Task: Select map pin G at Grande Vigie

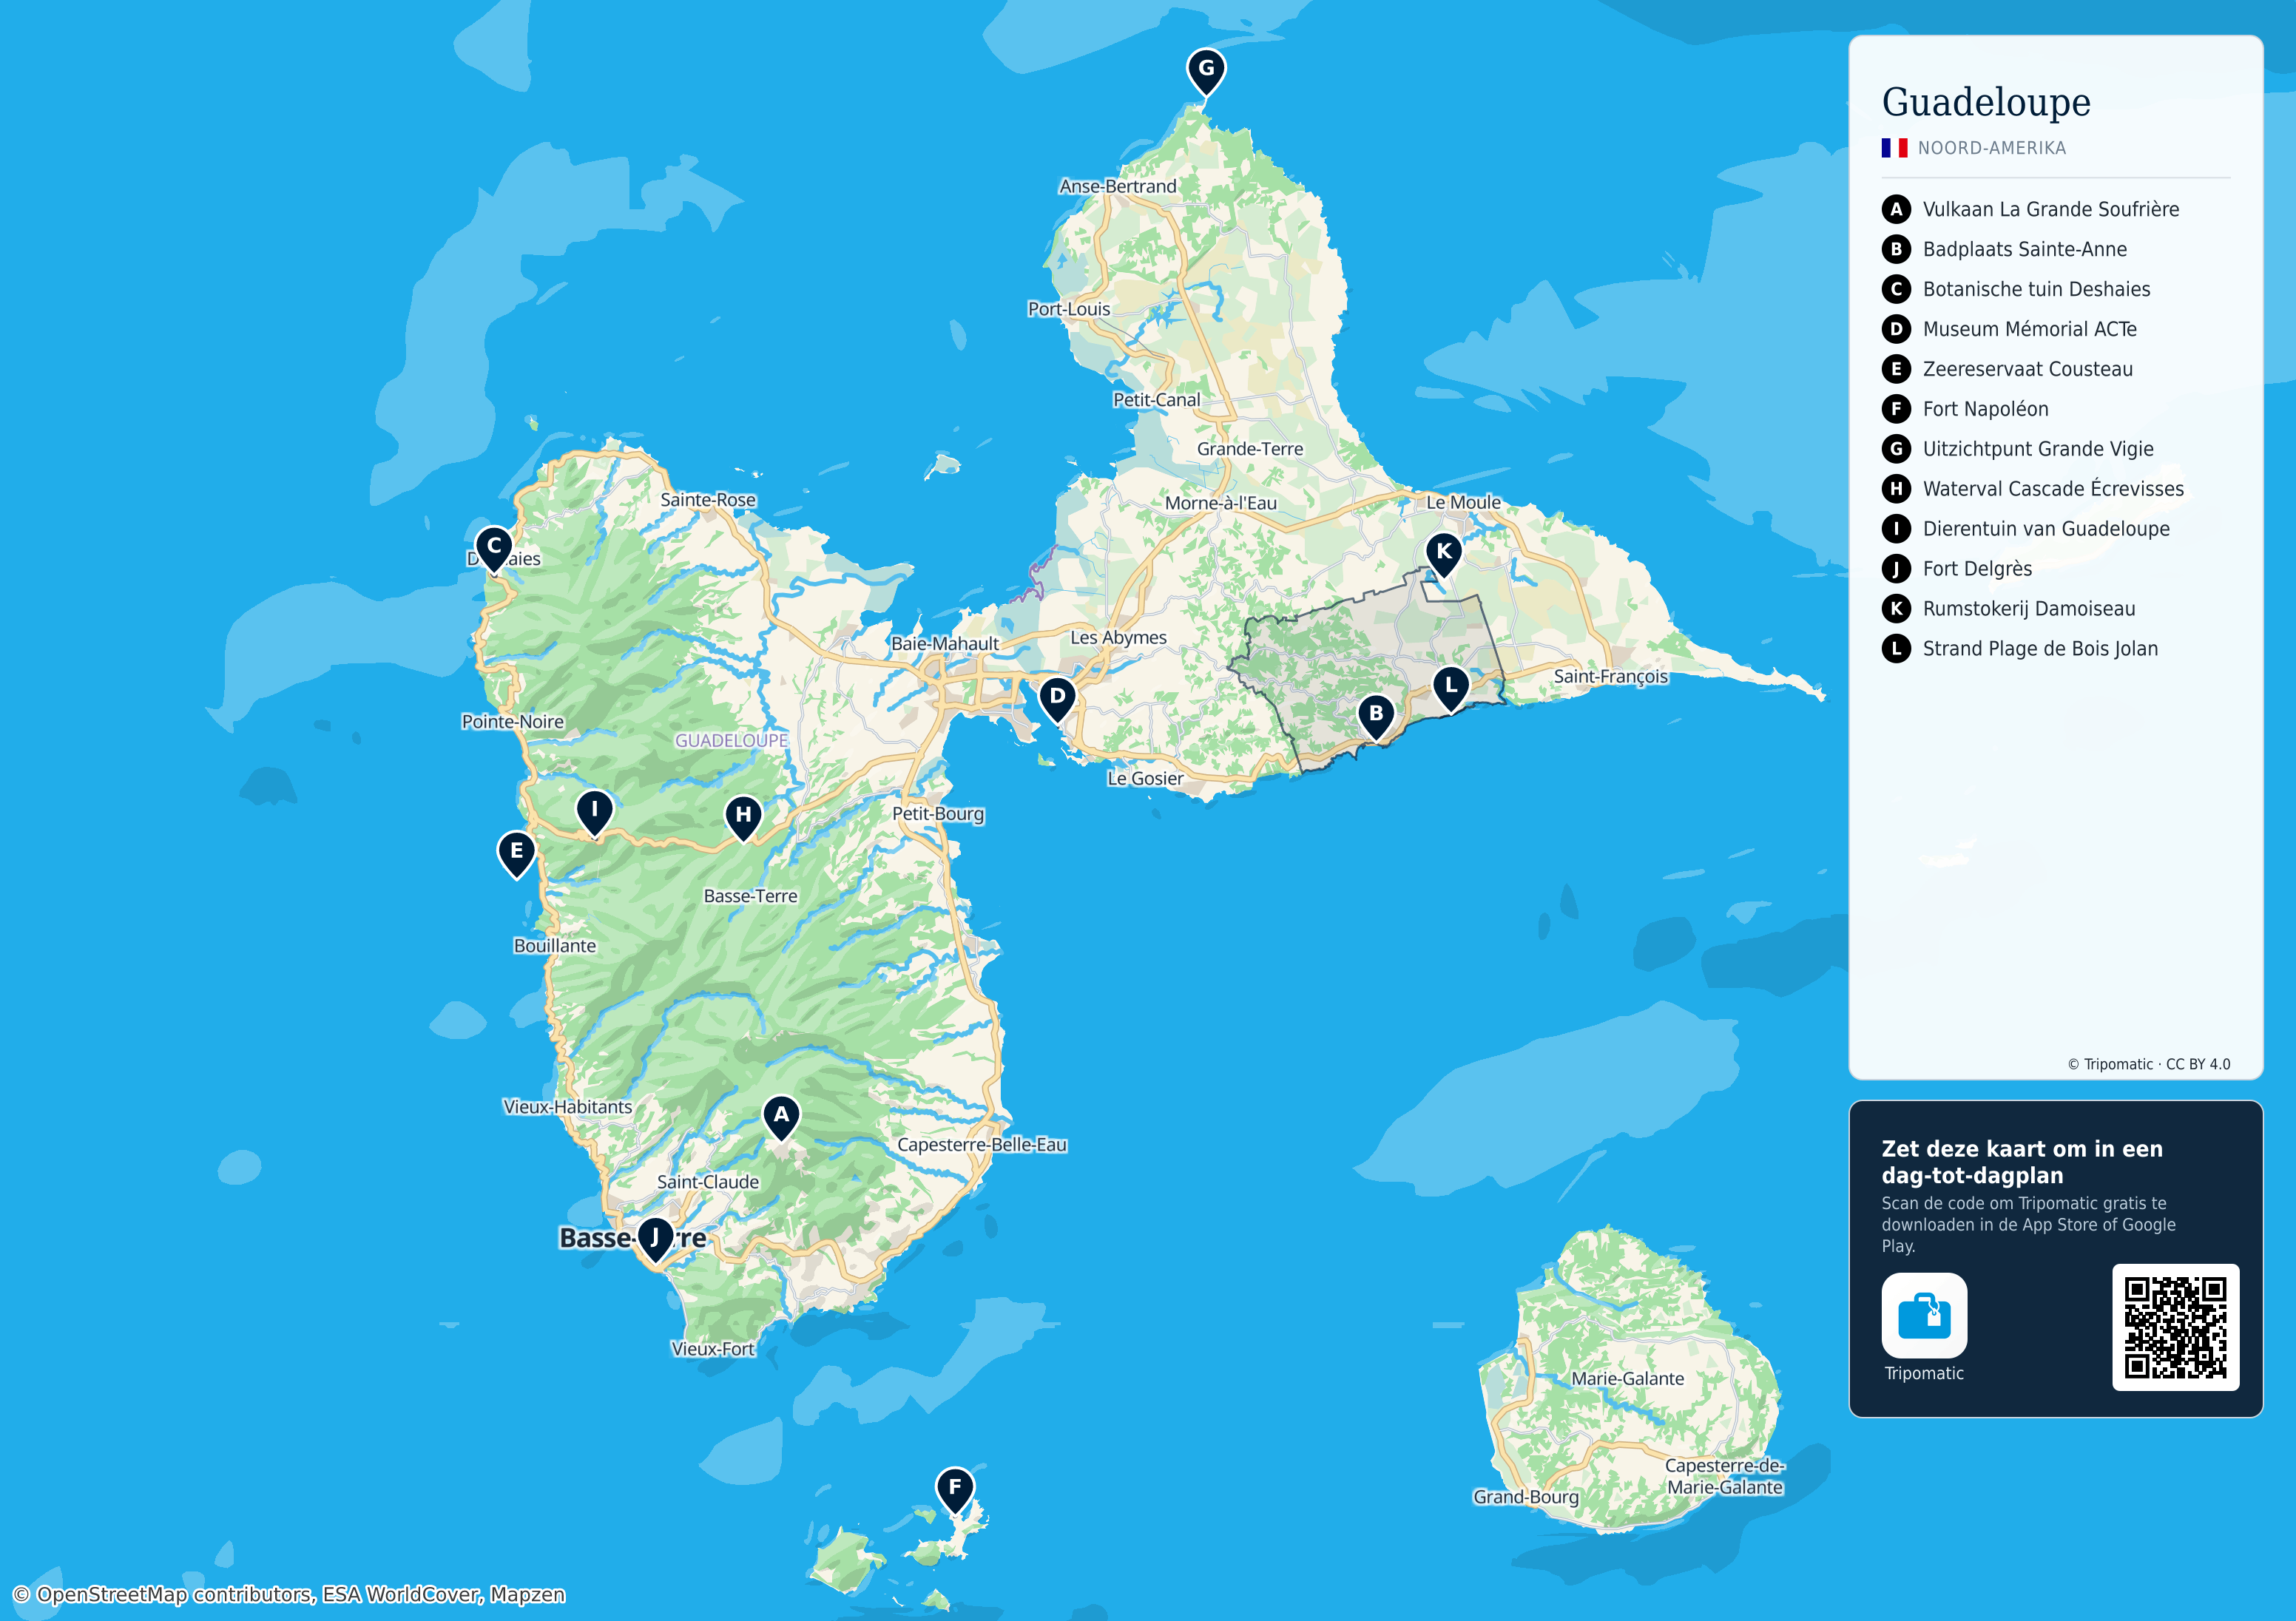Action: tap(1206, 71)
